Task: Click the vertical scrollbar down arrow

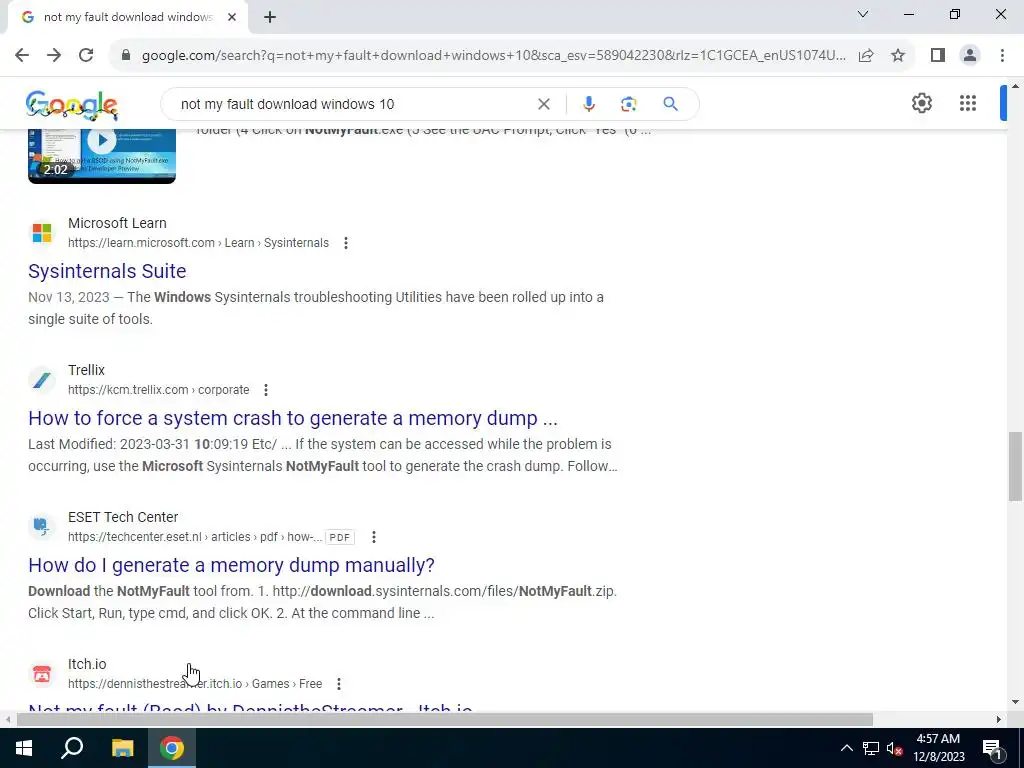Action: pyautogui.click(x=1015, y=702)
